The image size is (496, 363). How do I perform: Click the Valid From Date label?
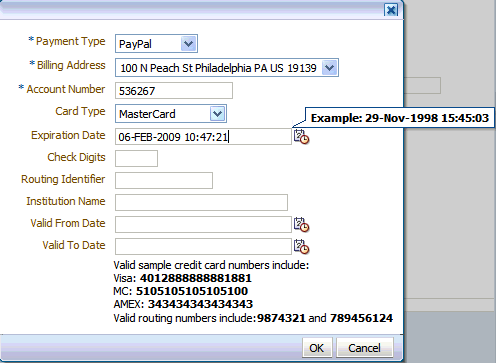pyautogui.click(x=68, y=223)
